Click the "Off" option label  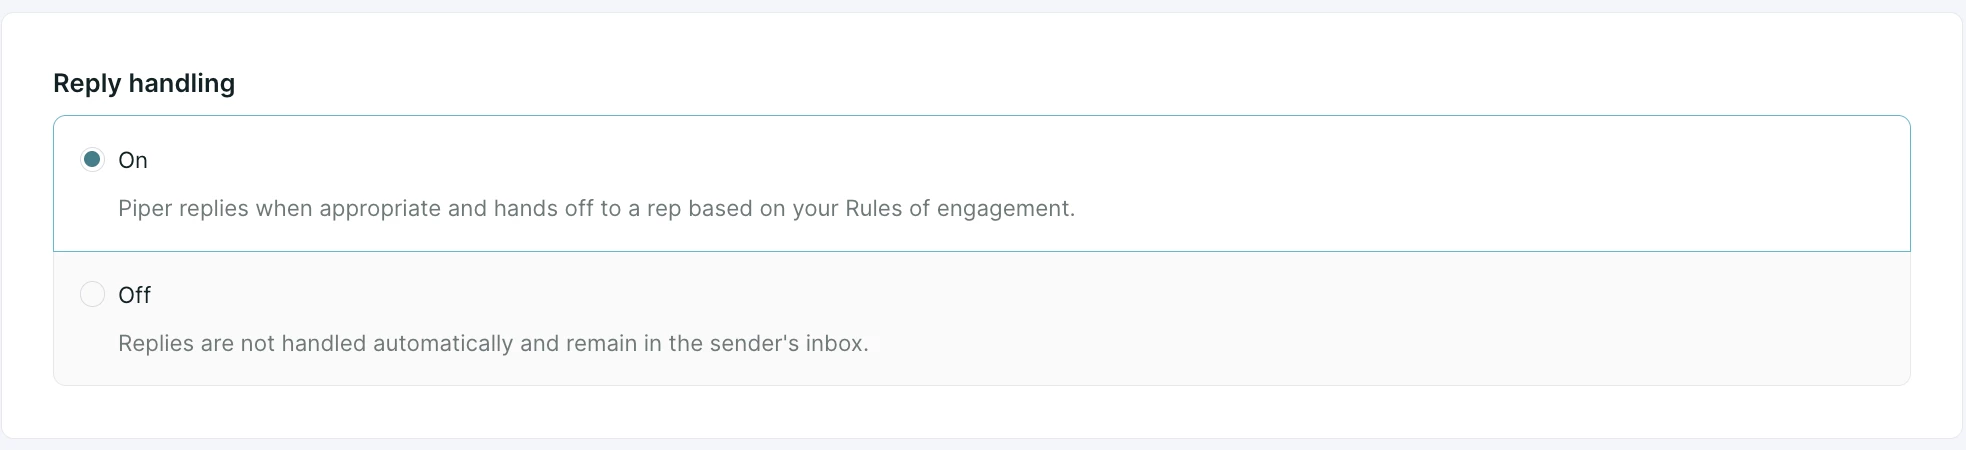pos(134,295)
